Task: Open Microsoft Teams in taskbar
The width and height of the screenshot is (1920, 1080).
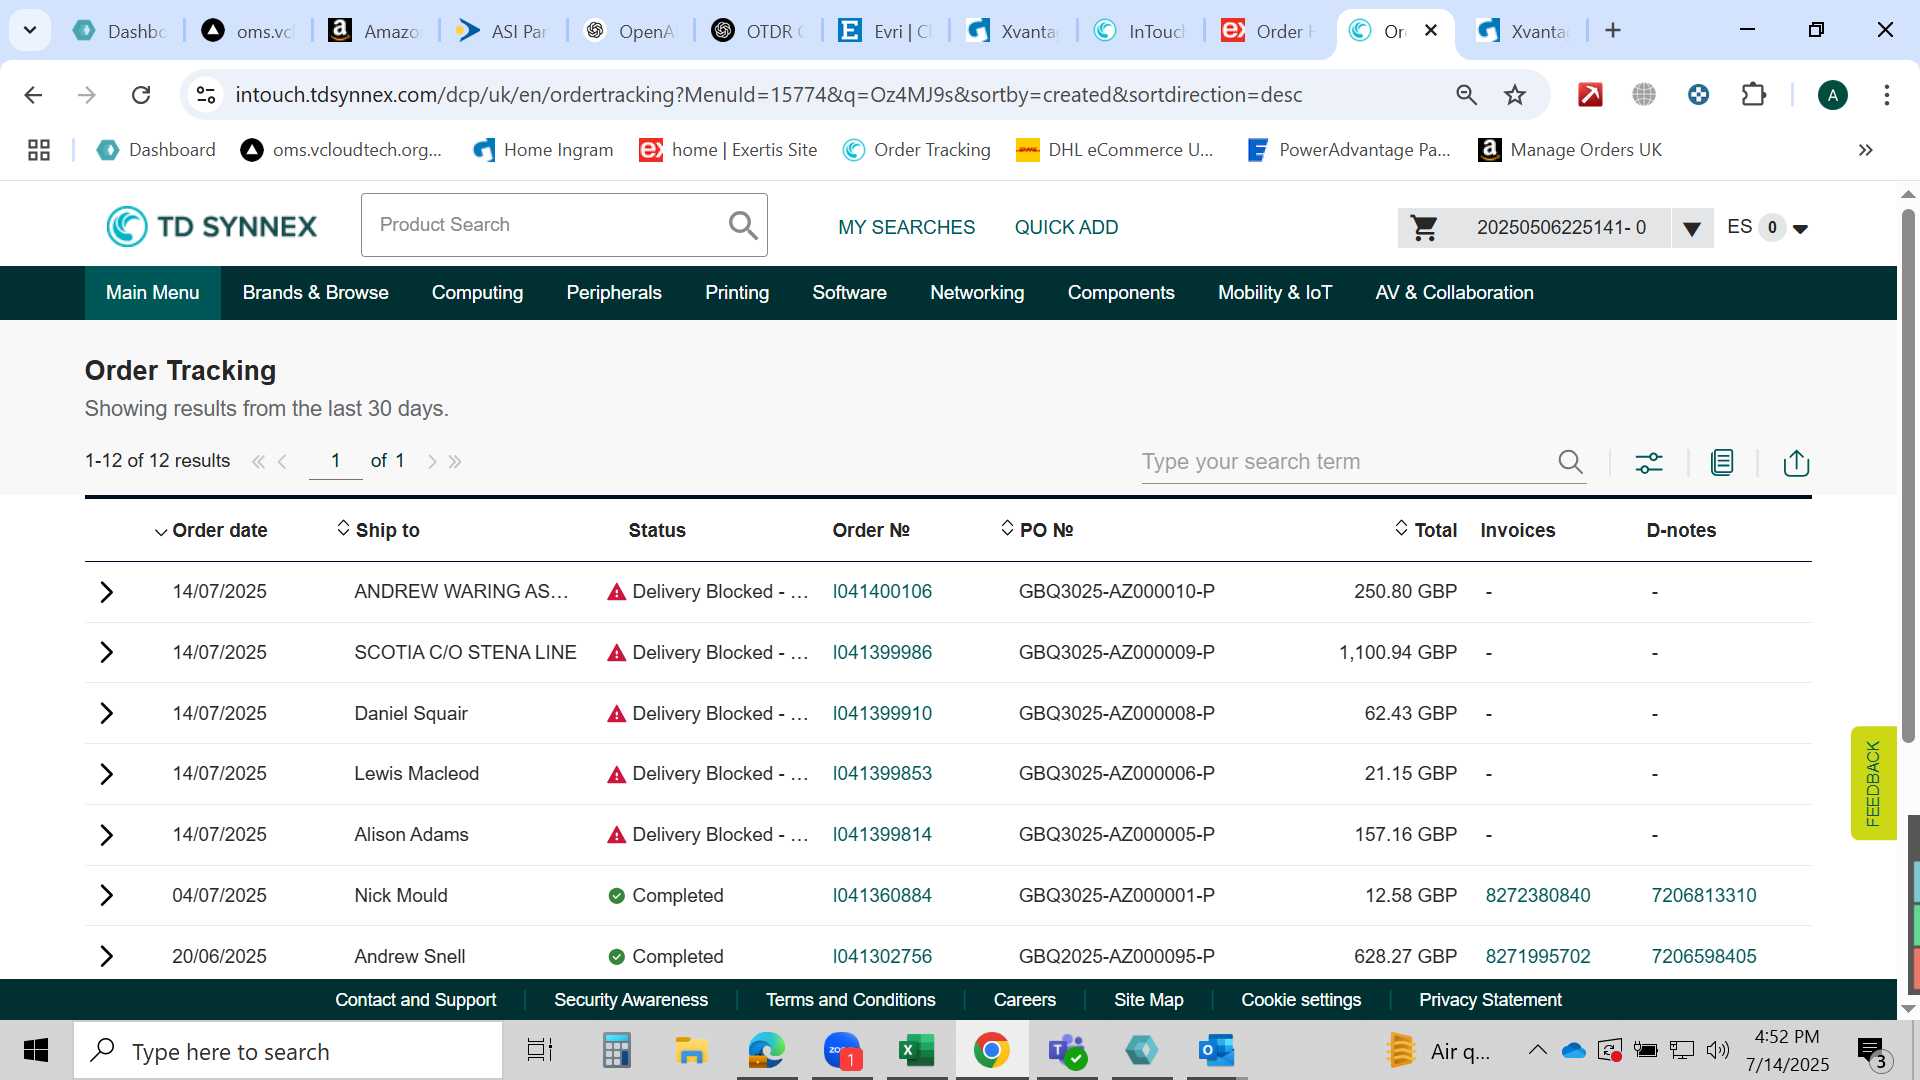Action: coord(1067,1051)
